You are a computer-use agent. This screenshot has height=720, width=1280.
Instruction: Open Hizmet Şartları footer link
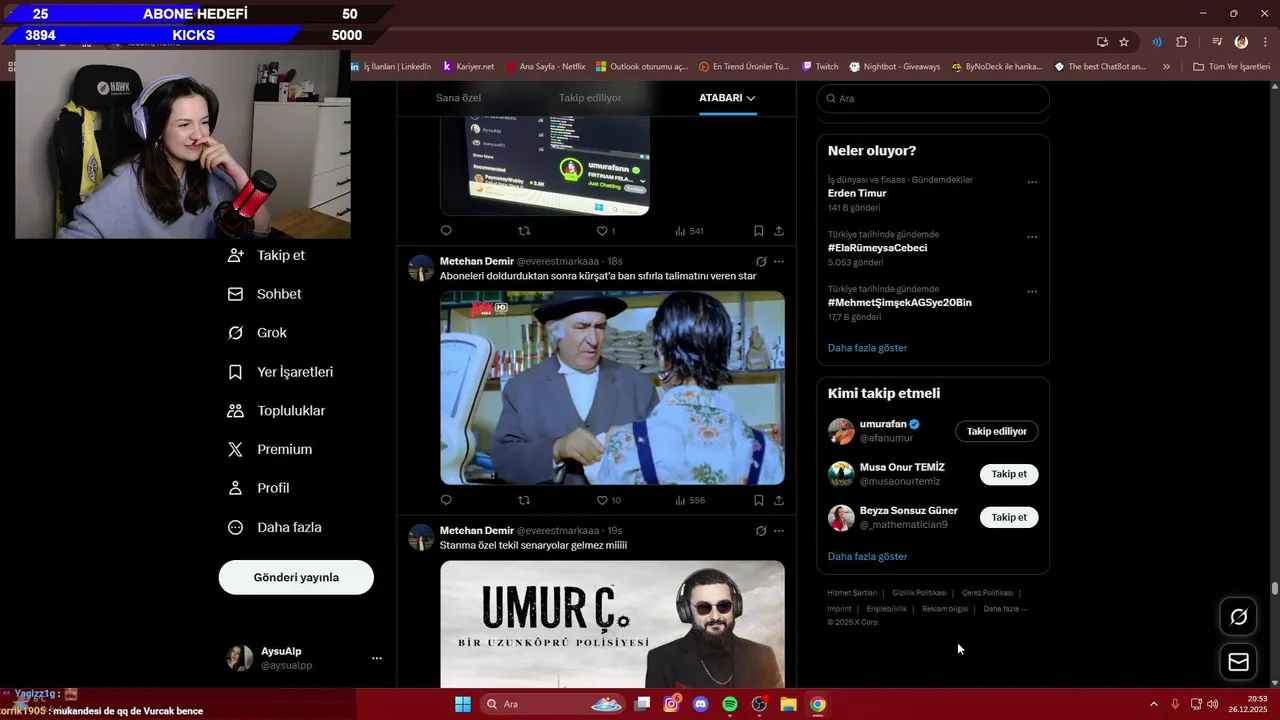[x=852, y=593]
